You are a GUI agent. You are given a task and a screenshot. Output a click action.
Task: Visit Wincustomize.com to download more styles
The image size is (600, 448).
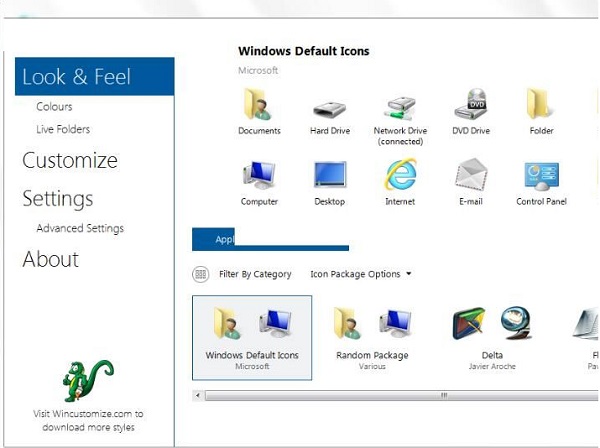pos(88,420)
